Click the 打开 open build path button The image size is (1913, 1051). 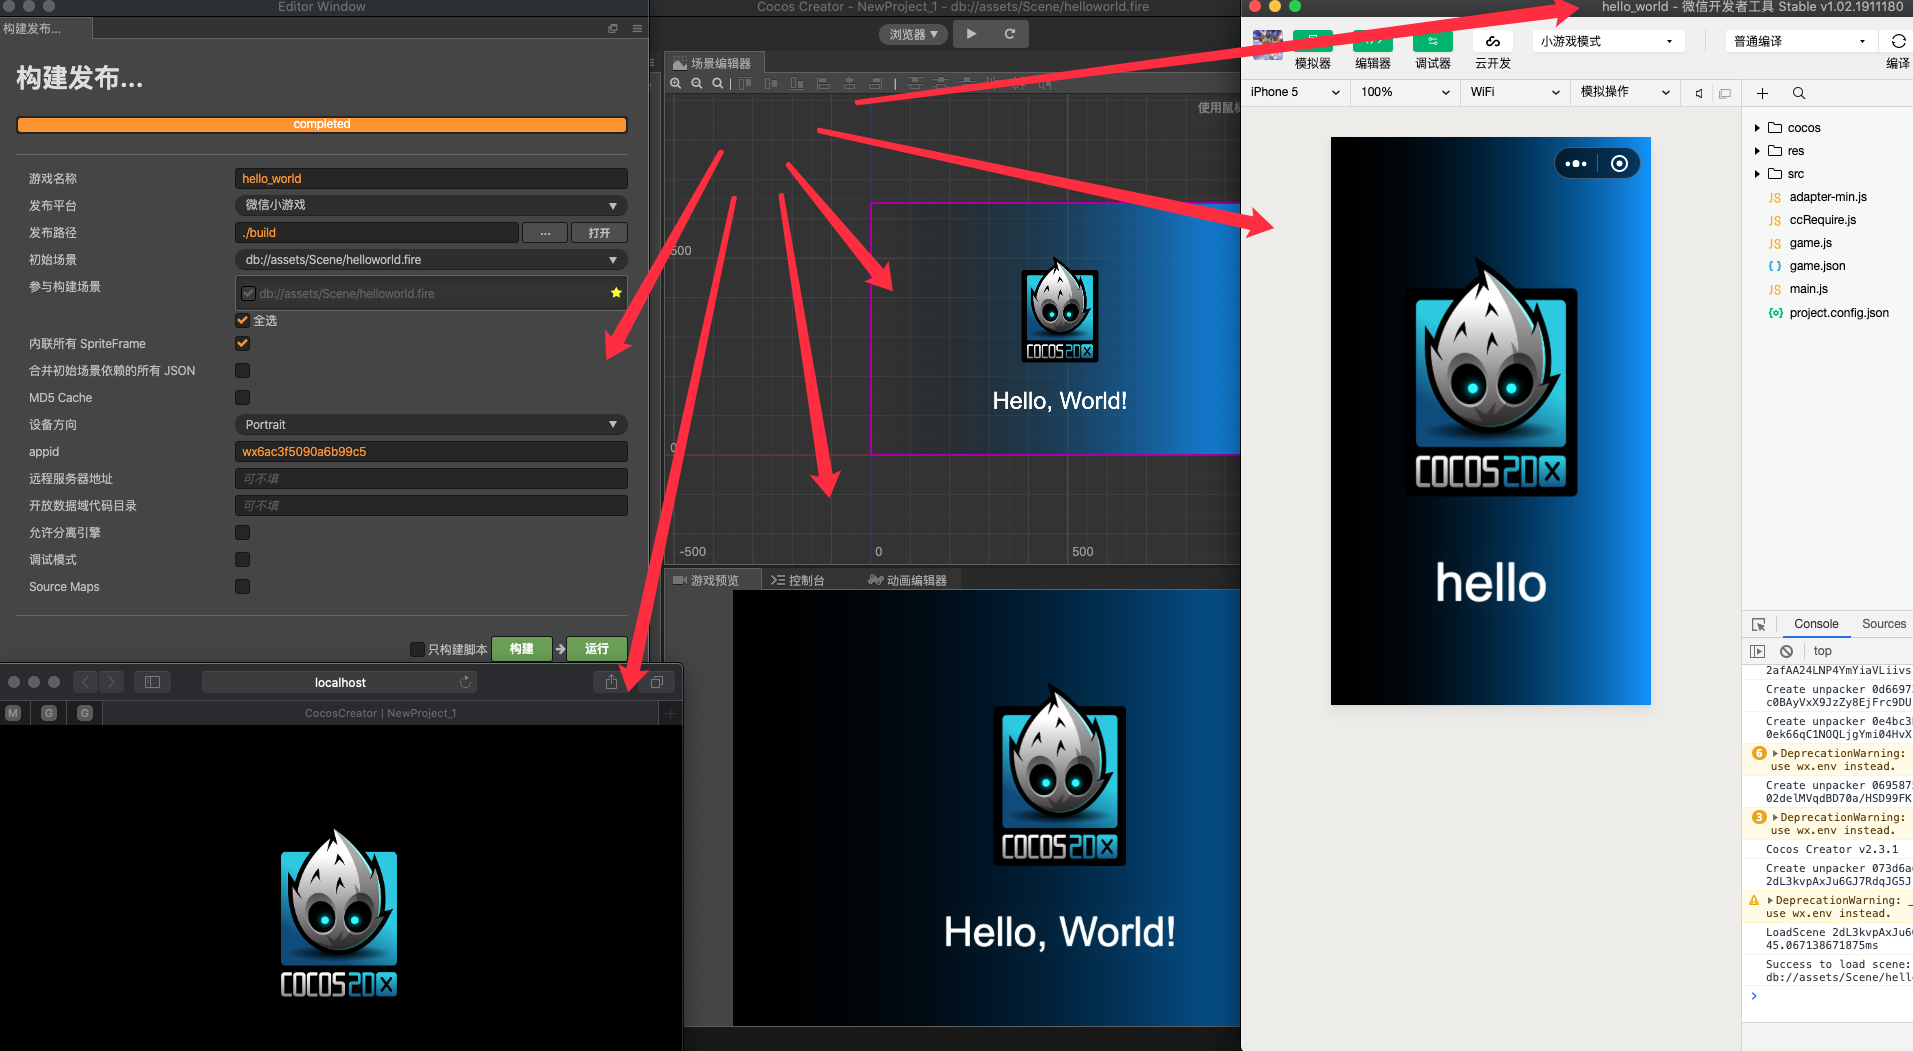[x=599, y=232]
